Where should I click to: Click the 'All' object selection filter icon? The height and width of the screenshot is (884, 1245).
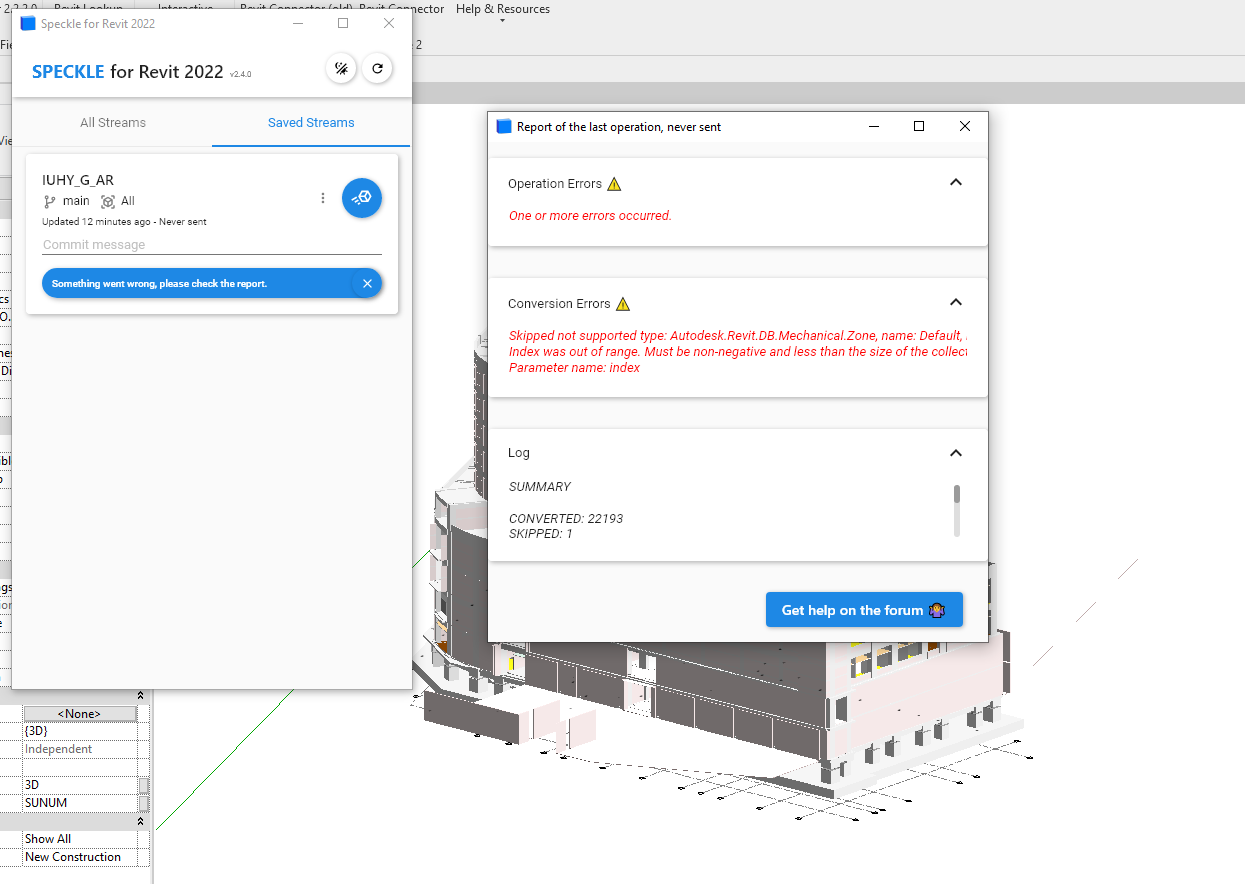point(108,201)
